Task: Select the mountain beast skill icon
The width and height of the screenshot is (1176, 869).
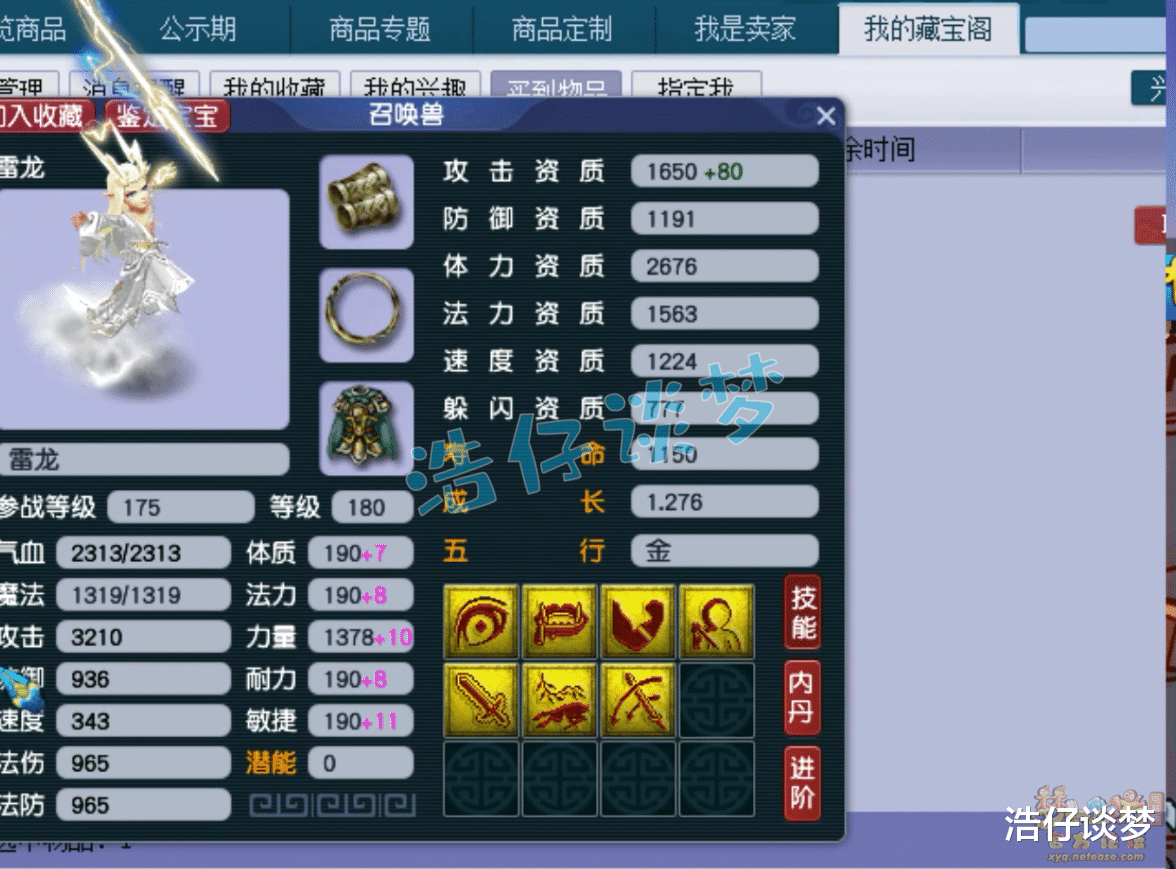Action: point(560,700)
